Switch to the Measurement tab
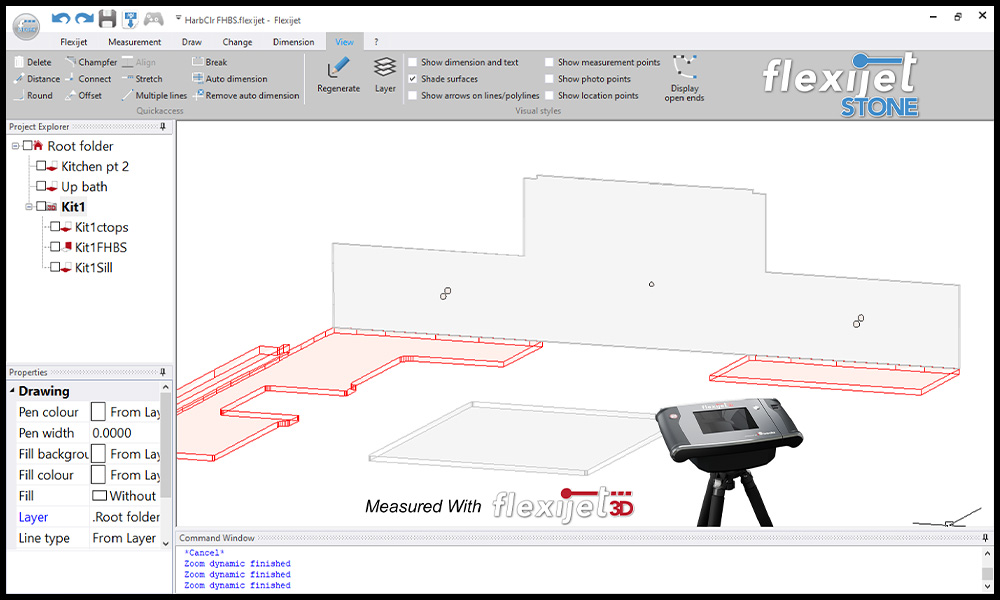This screenshot has width=1000, height=600. [x=134, y=42]
